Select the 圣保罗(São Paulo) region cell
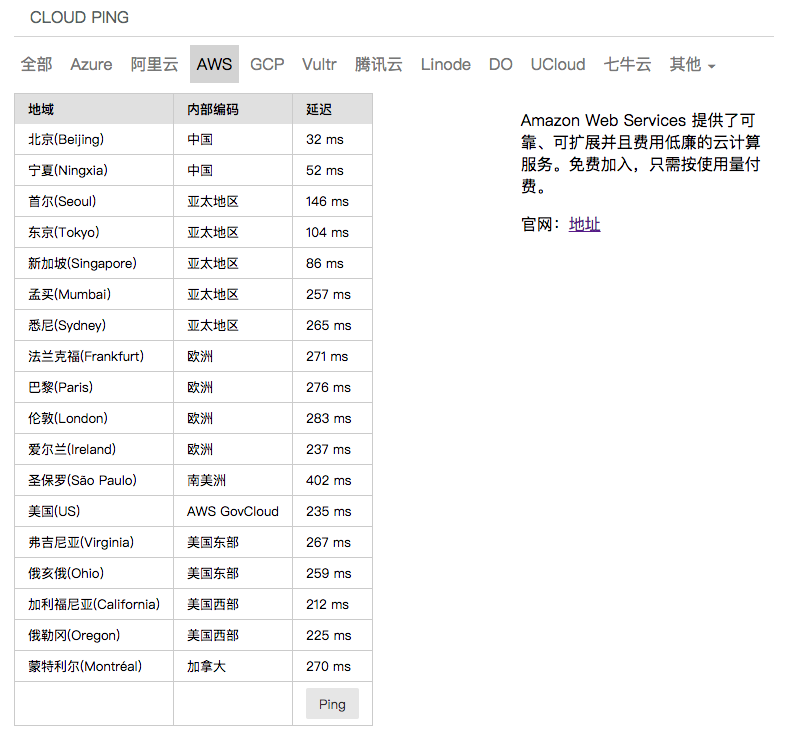 (94, 481)
